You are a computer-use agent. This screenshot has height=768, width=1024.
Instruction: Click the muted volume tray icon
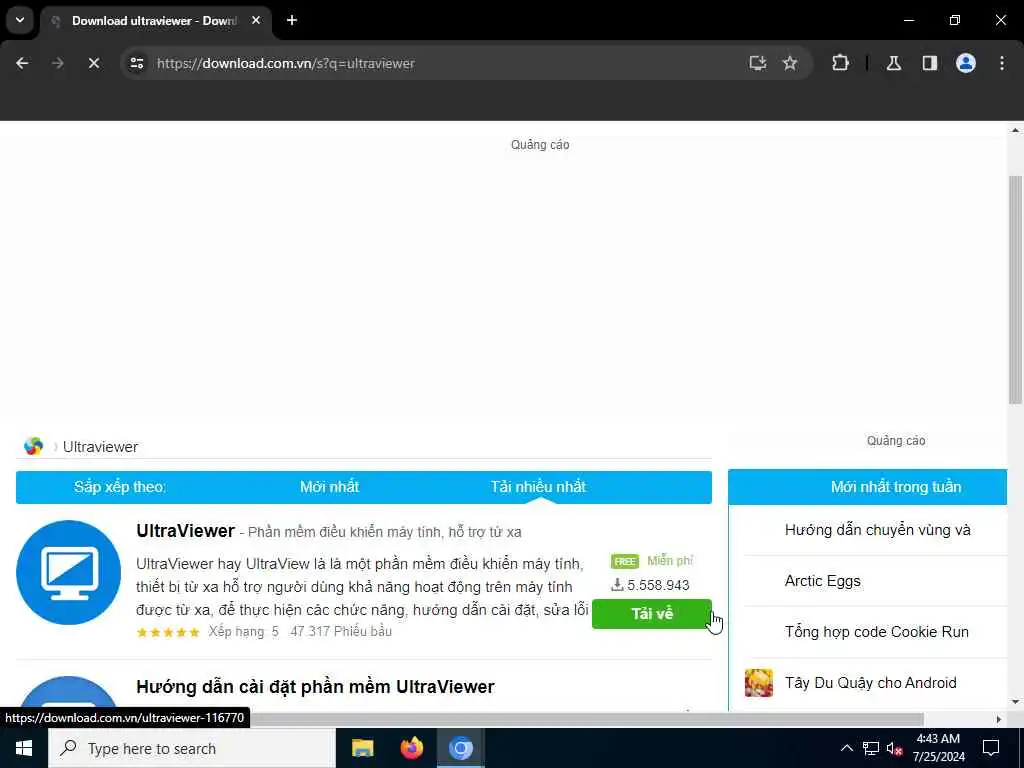[895, 748]
